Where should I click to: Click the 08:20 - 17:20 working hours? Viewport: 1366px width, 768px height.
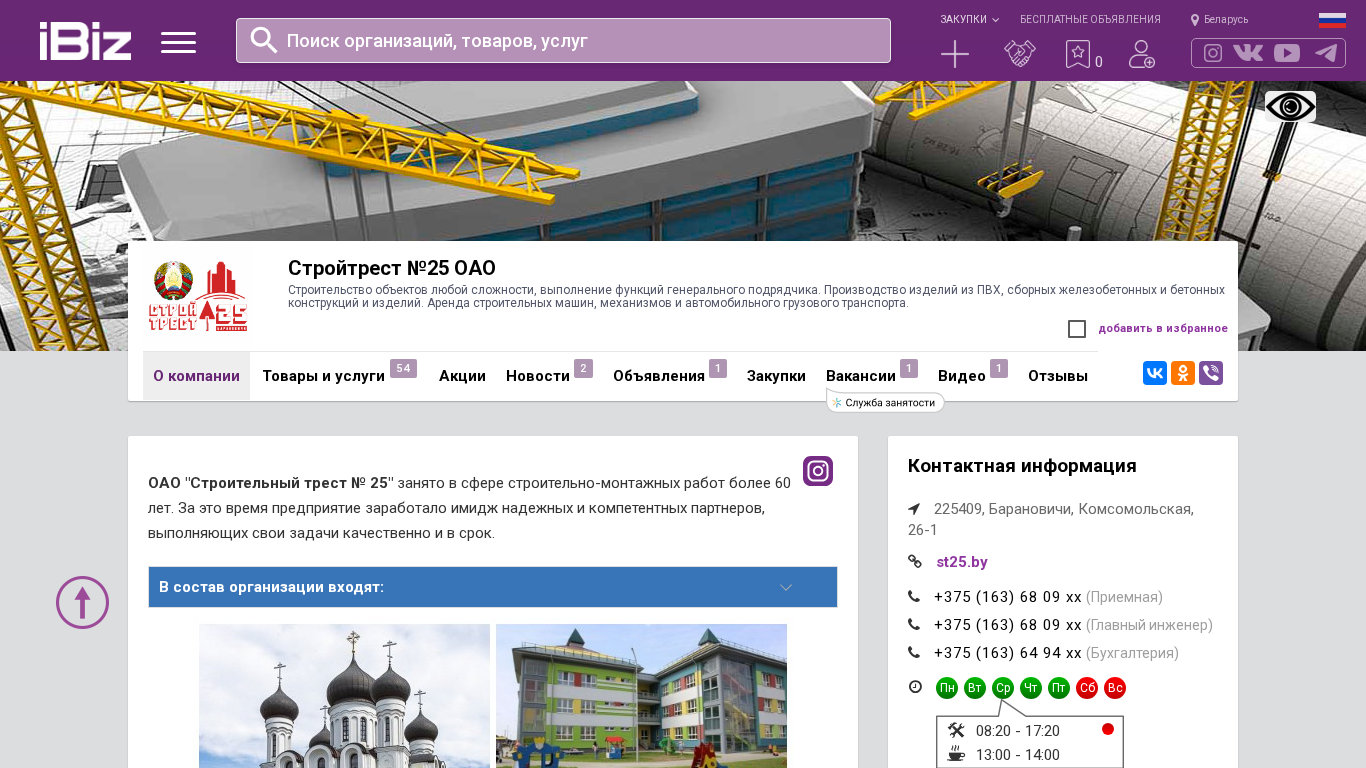tap(1018, 731)
